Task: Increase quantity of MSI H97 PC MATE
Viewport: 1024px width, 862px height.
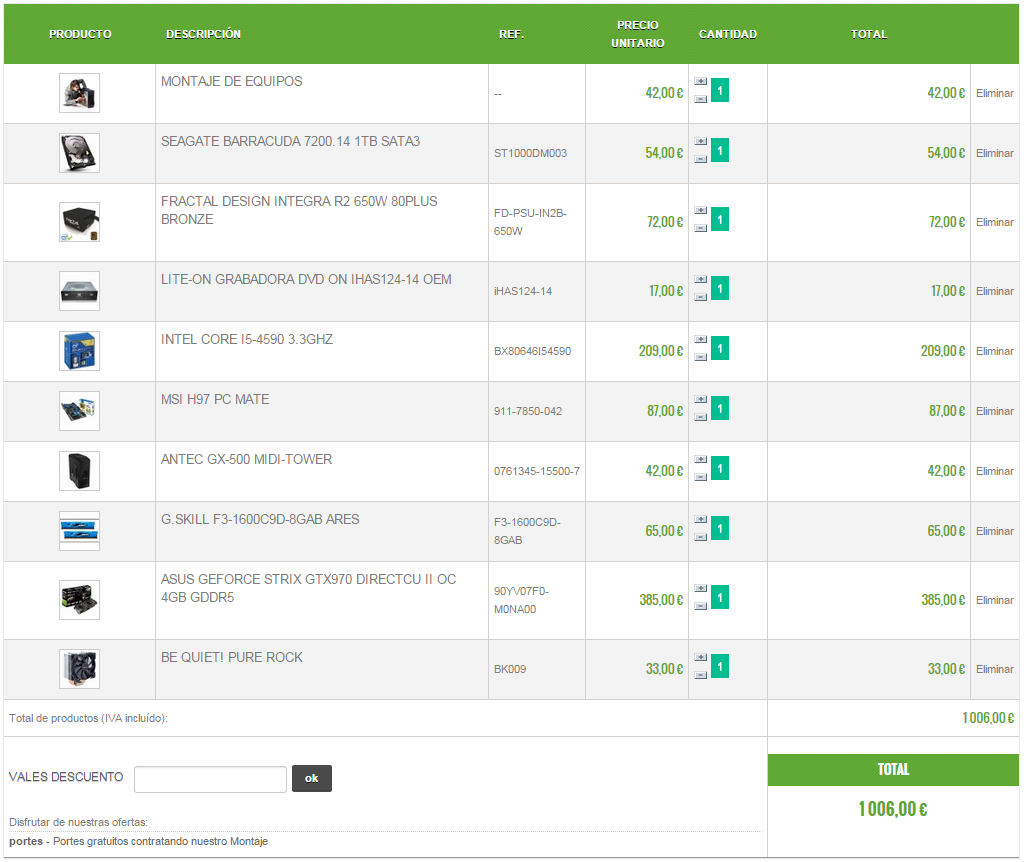Action: point(700,400)
